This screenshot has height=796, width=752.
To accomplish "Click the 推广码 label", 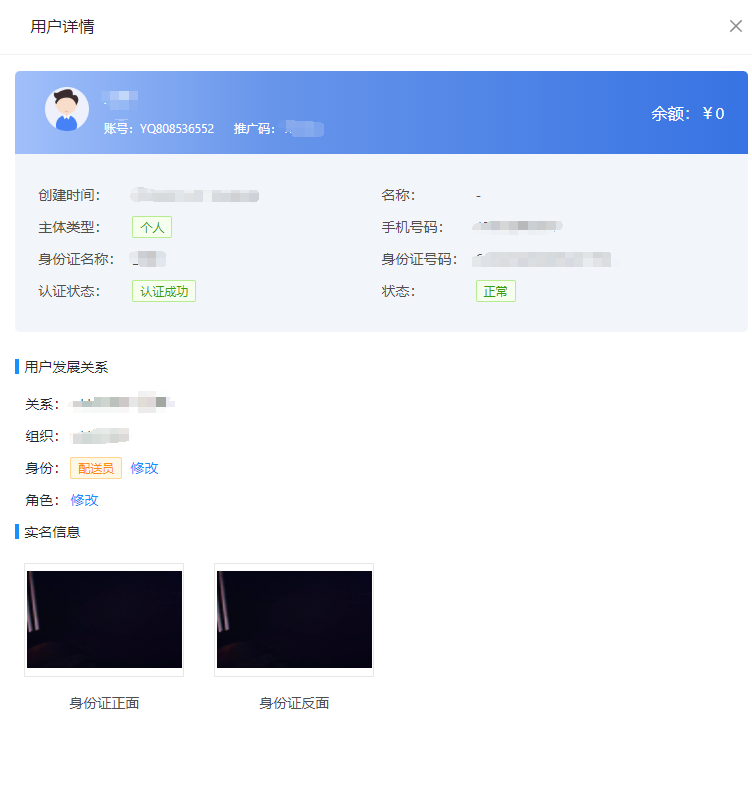I will pyautogui.click(x=254, y=128).
